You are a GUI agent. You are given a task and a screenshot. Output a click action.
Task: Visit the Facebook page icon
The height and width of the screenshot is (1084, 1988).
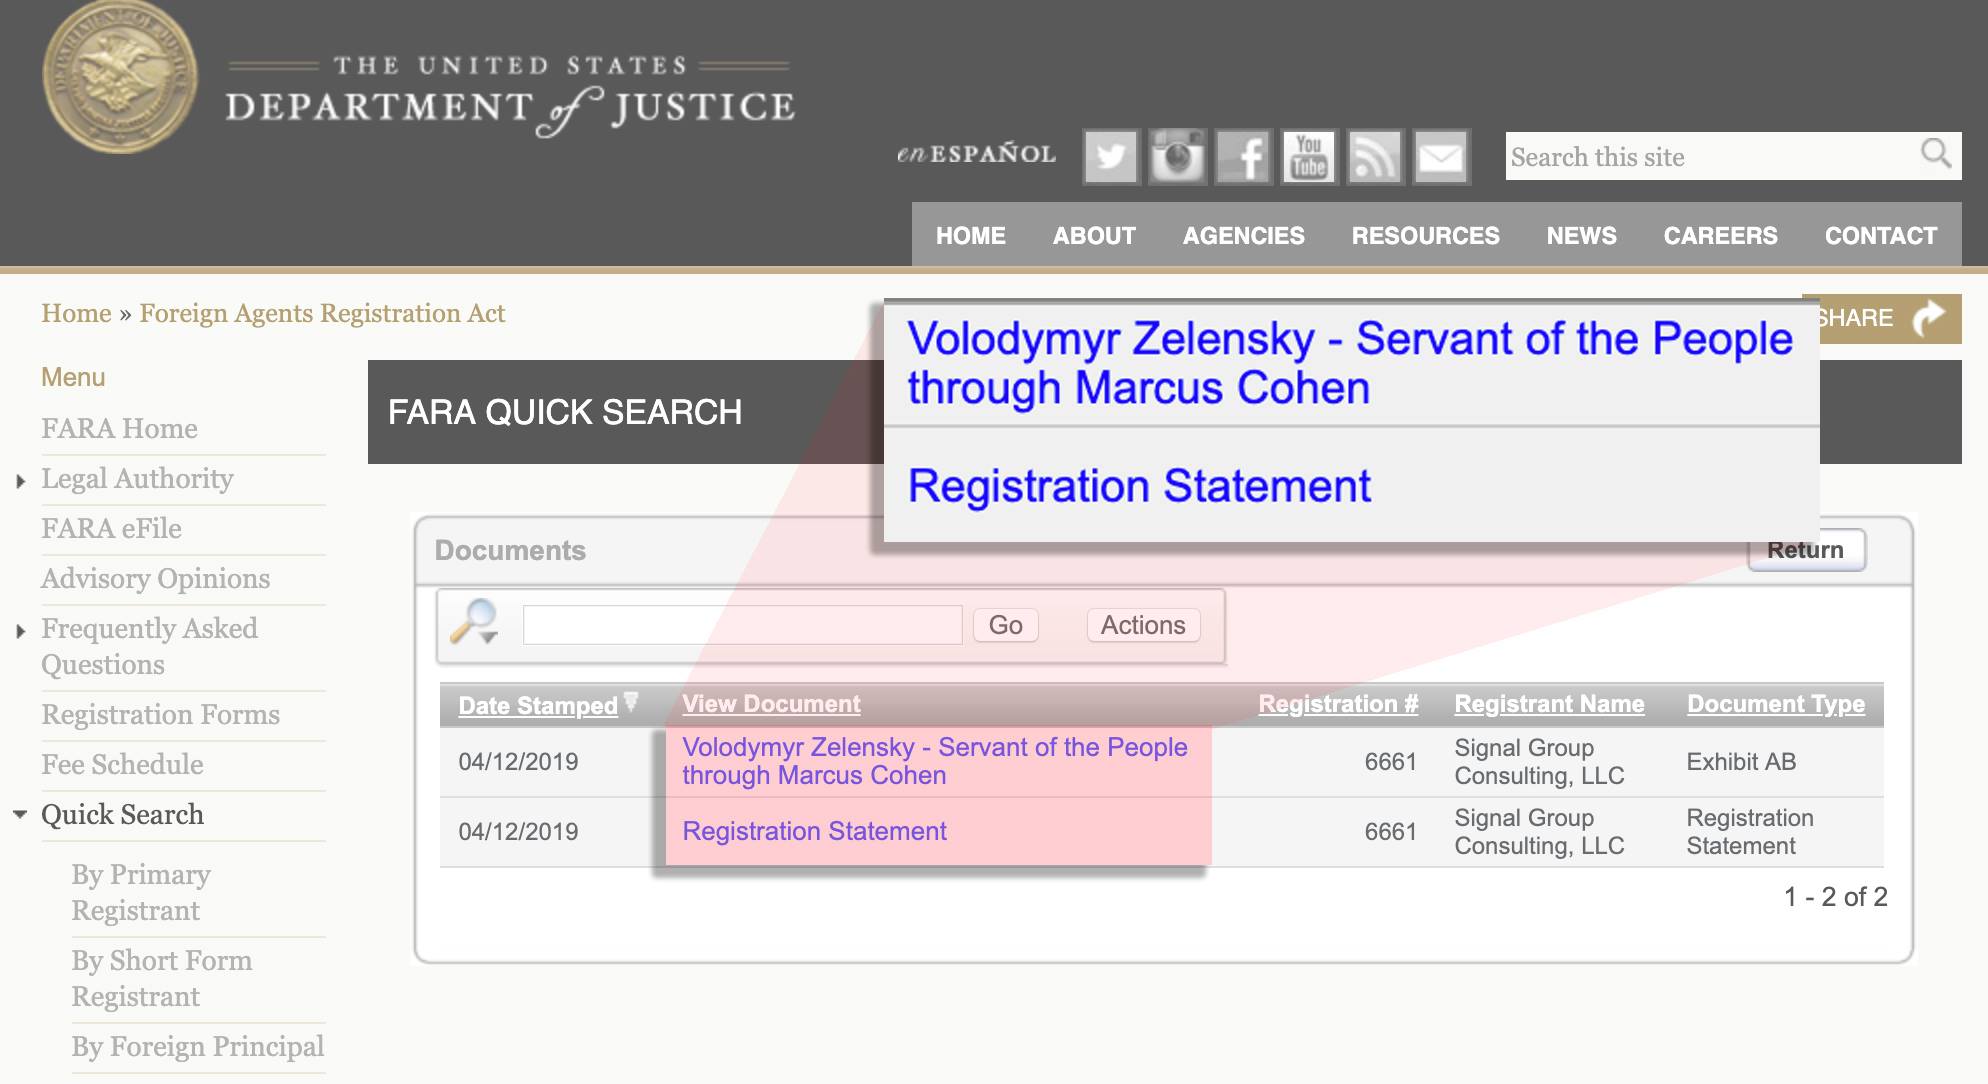(x=1243, y=157)
